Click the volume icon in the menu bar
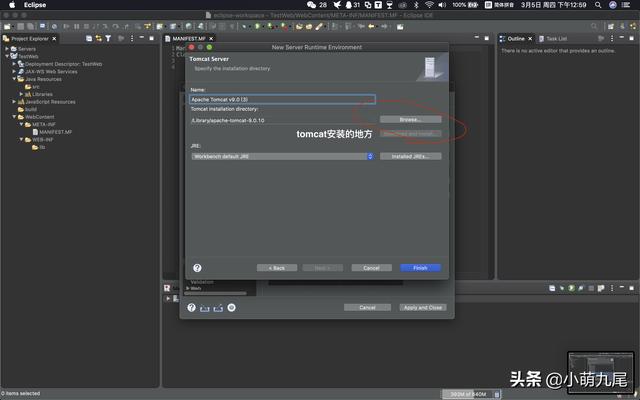 click(x=442, y=5)
